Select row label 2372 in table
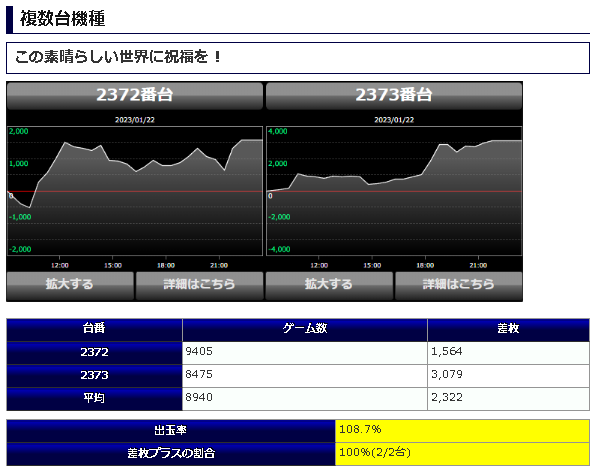The image size is (596, 471). [94, 353]
